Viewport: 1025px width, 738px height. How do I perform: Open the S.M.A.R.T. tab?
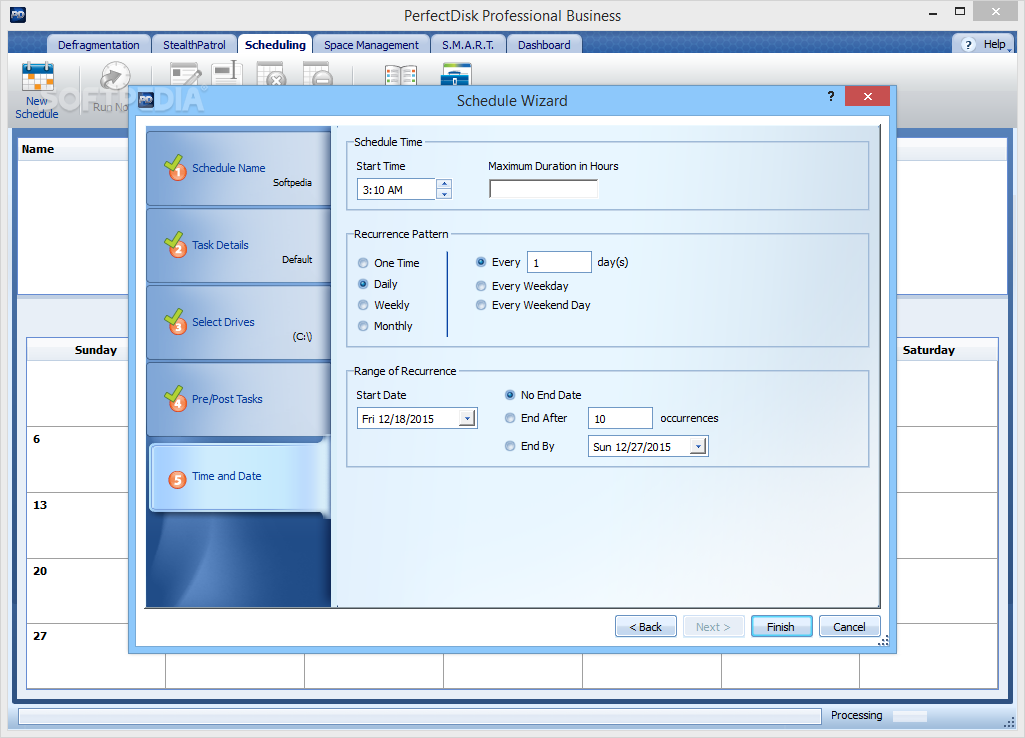[x=467, y=44]
